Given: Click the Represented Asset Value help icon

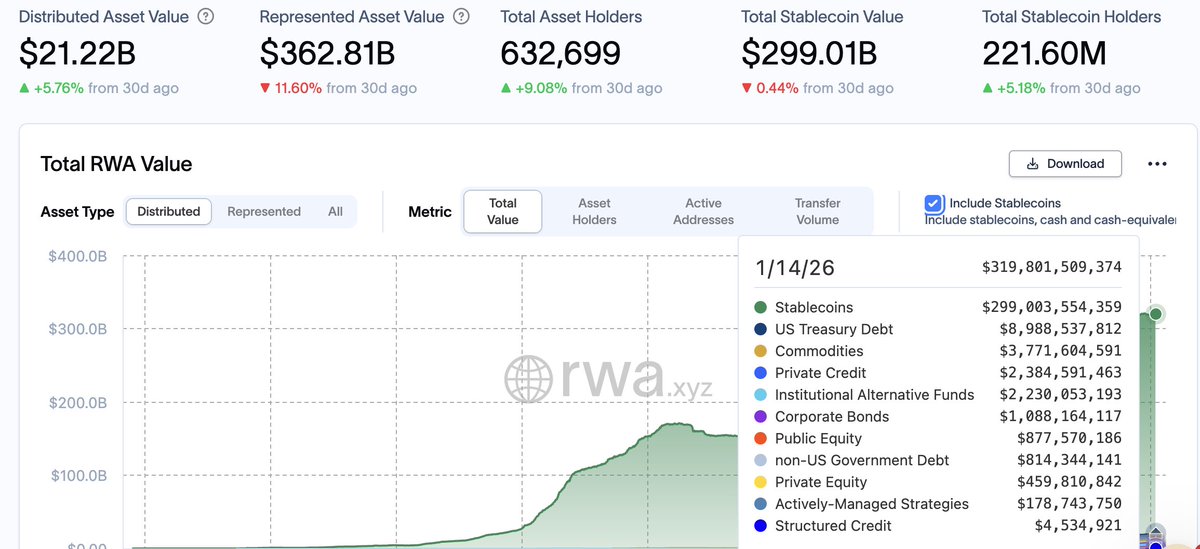Looking at the screenshot, I should coord(461,17).
